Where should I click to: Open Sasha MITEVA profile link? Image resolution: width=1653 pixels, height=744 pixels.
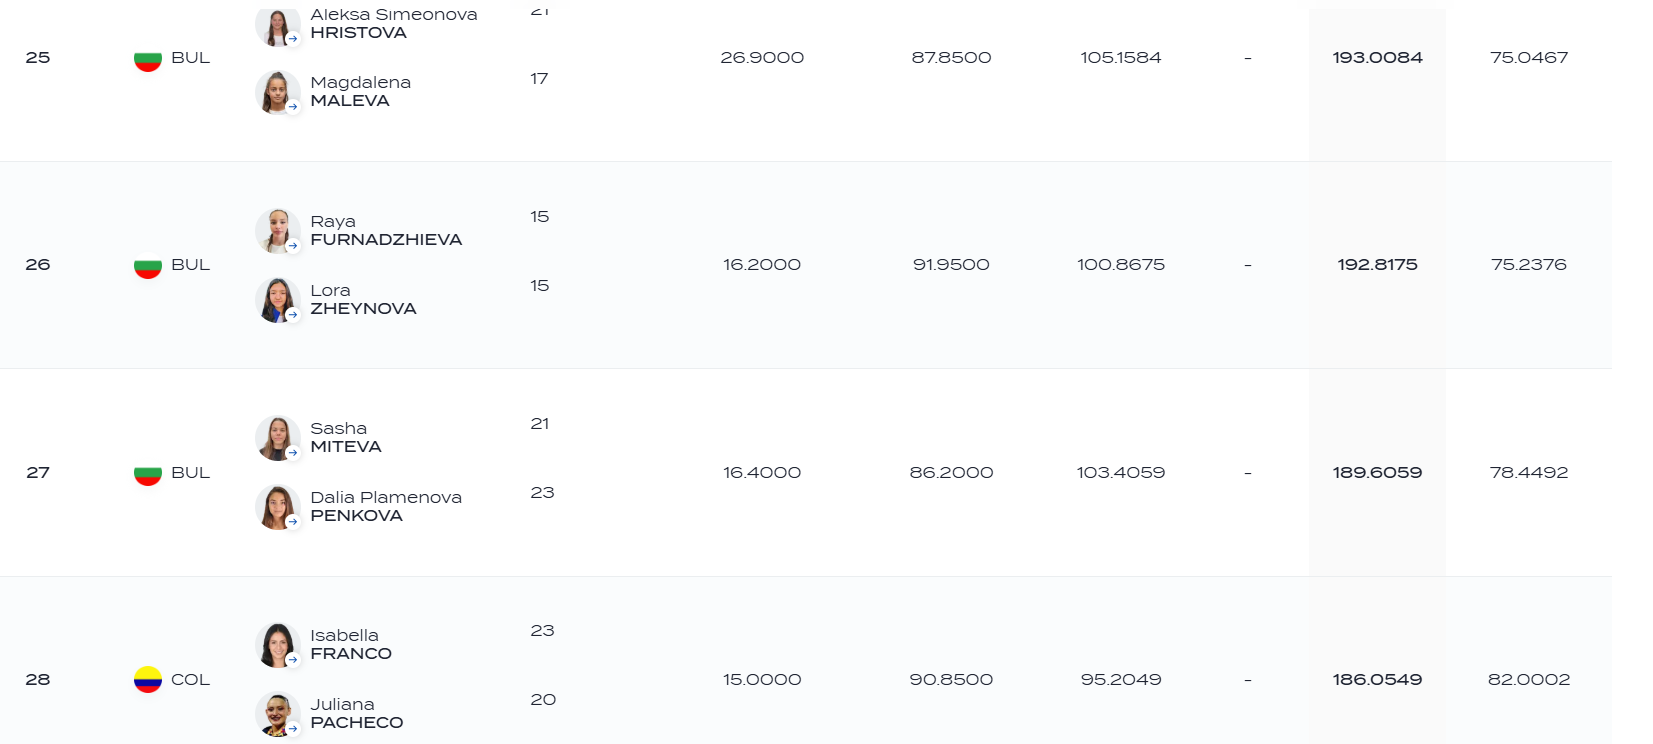(346, 437)
